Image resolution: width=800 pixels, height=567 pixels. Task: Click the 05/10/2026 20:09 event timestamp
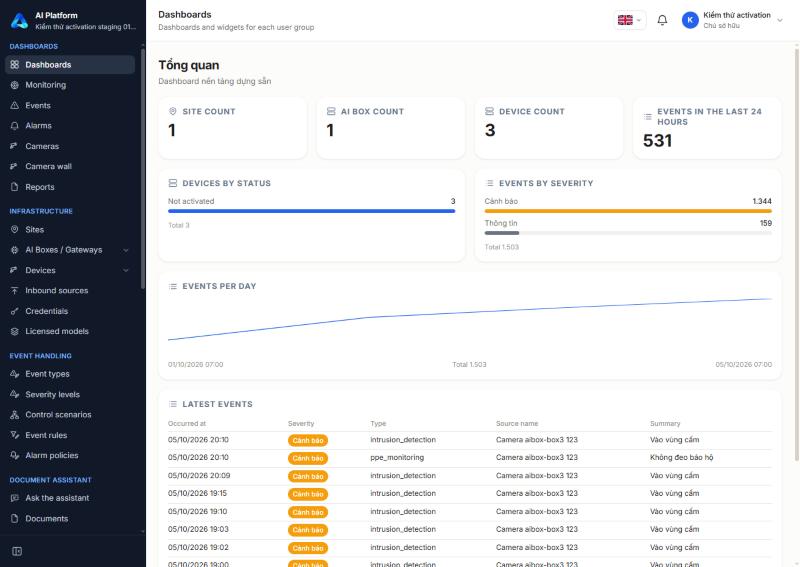[x=199, y=476]
